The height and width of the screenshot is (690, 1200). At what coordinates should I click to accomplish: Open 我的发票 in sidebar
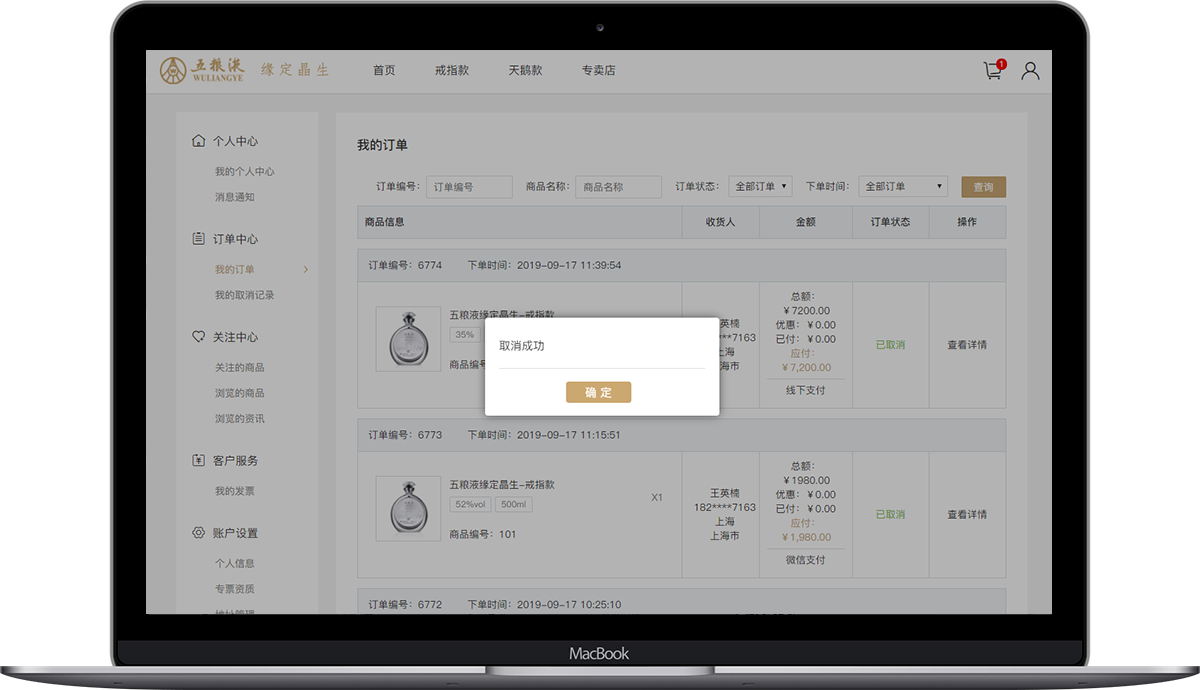click(234, 491)
